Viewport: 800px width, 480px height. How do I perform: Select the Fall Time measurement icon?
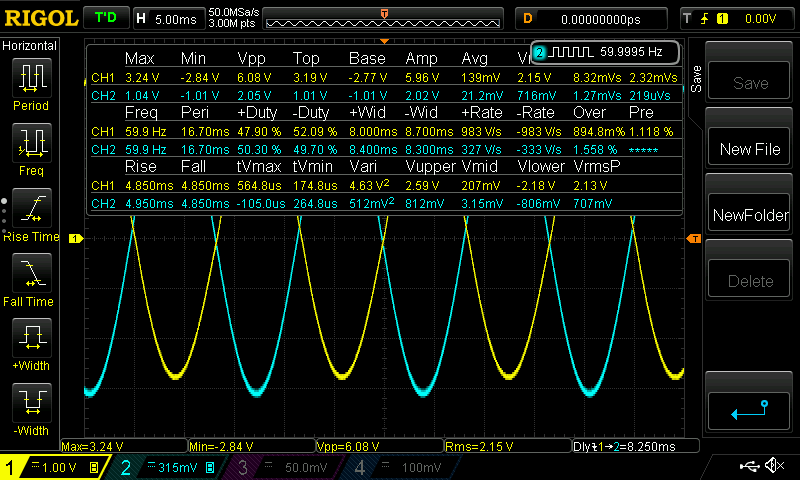pos(32,273)
